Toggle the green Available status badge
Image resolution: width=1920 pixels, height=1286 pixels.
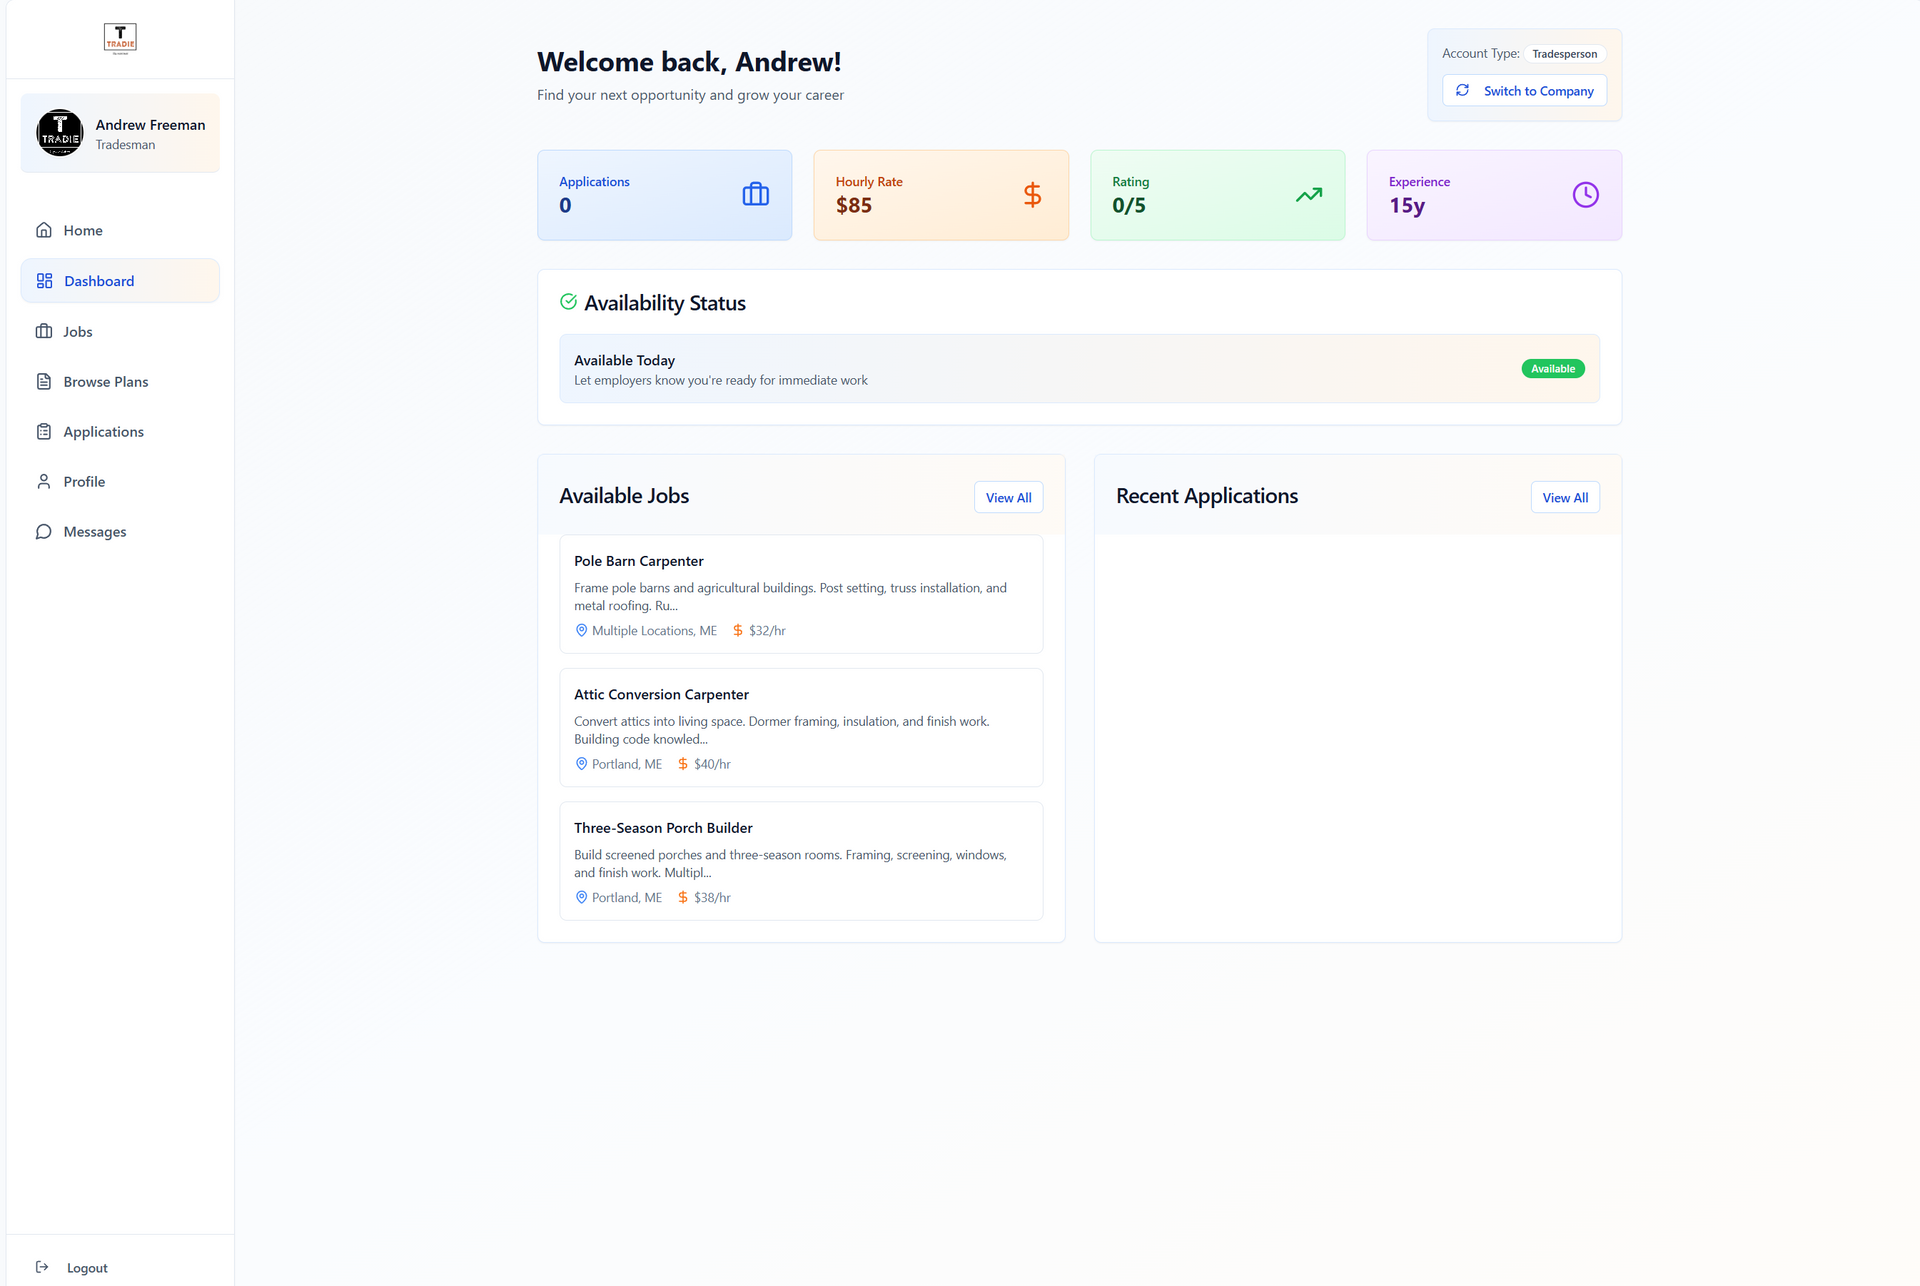point(1552,369)
